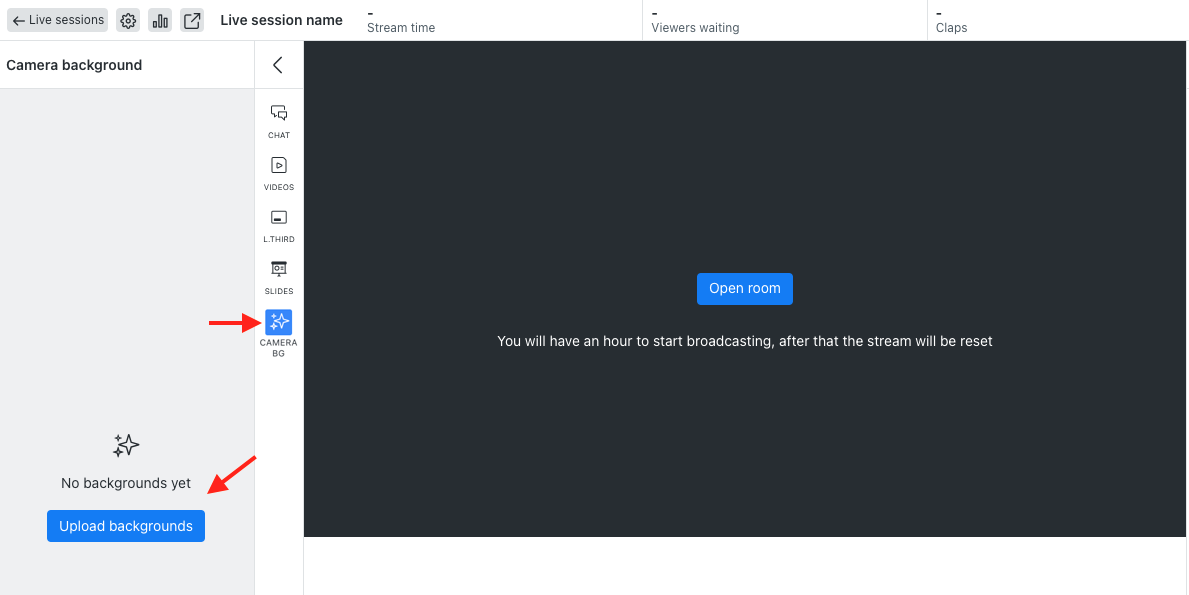The height and width of the screenshot is (595, 1189).
Task: Click the hour-to-start-broadcasting notice text
Action: (745, 341)
